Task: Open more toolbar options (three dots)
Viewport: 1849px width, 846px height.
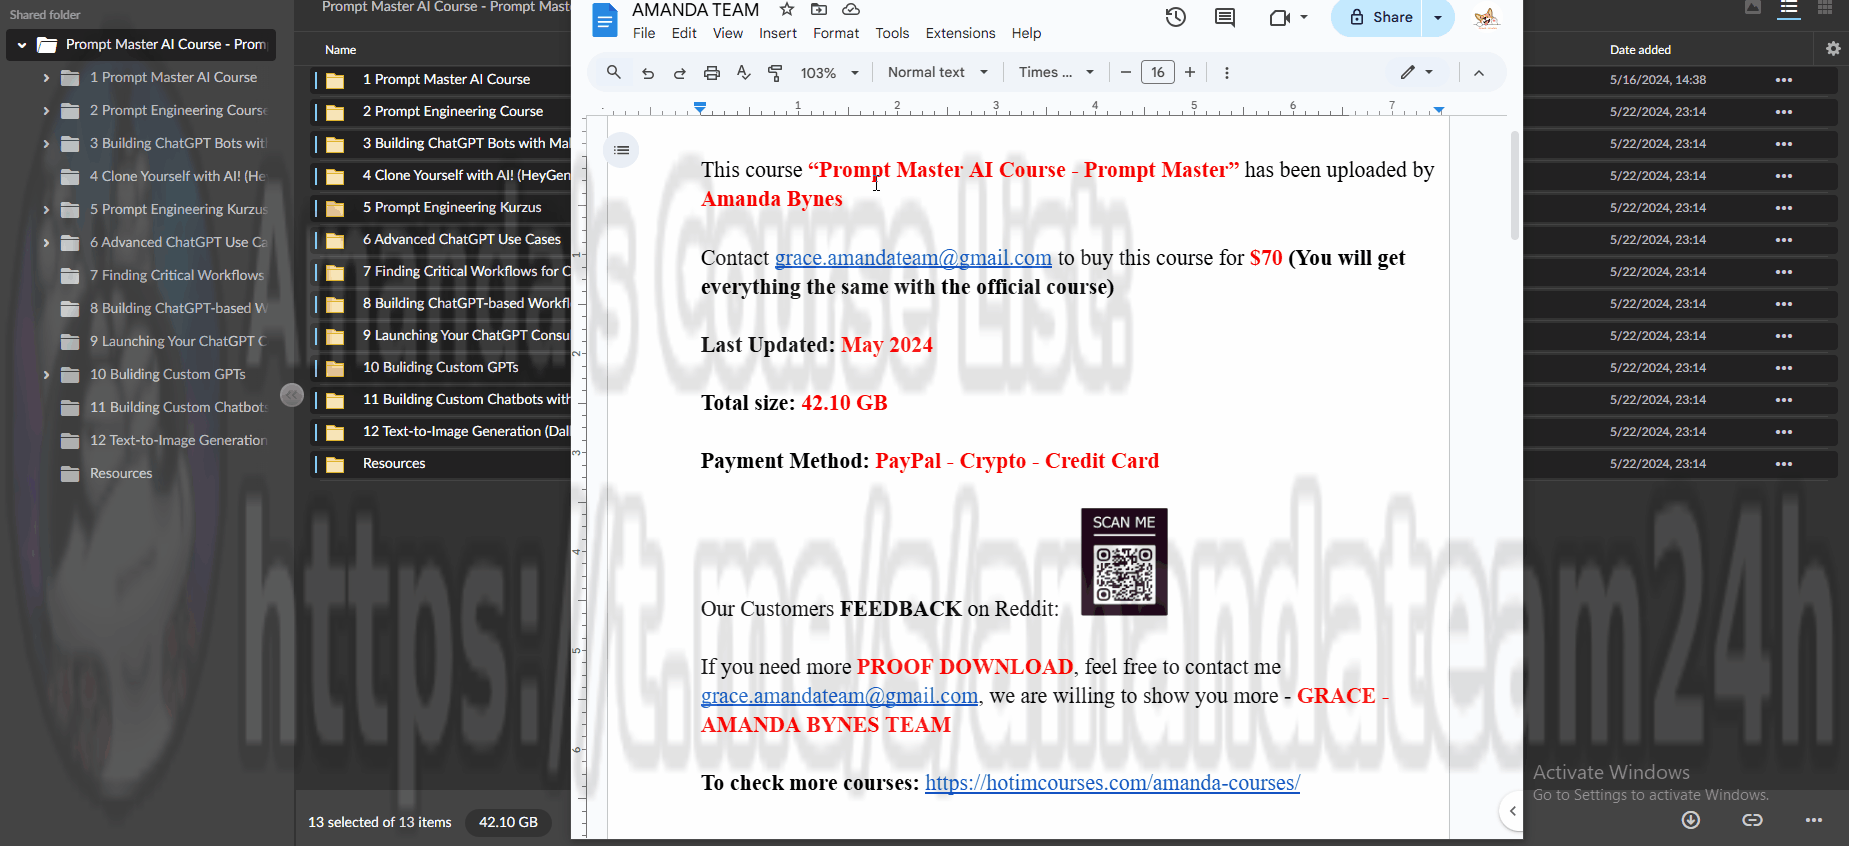Action: click(1227, 73)
